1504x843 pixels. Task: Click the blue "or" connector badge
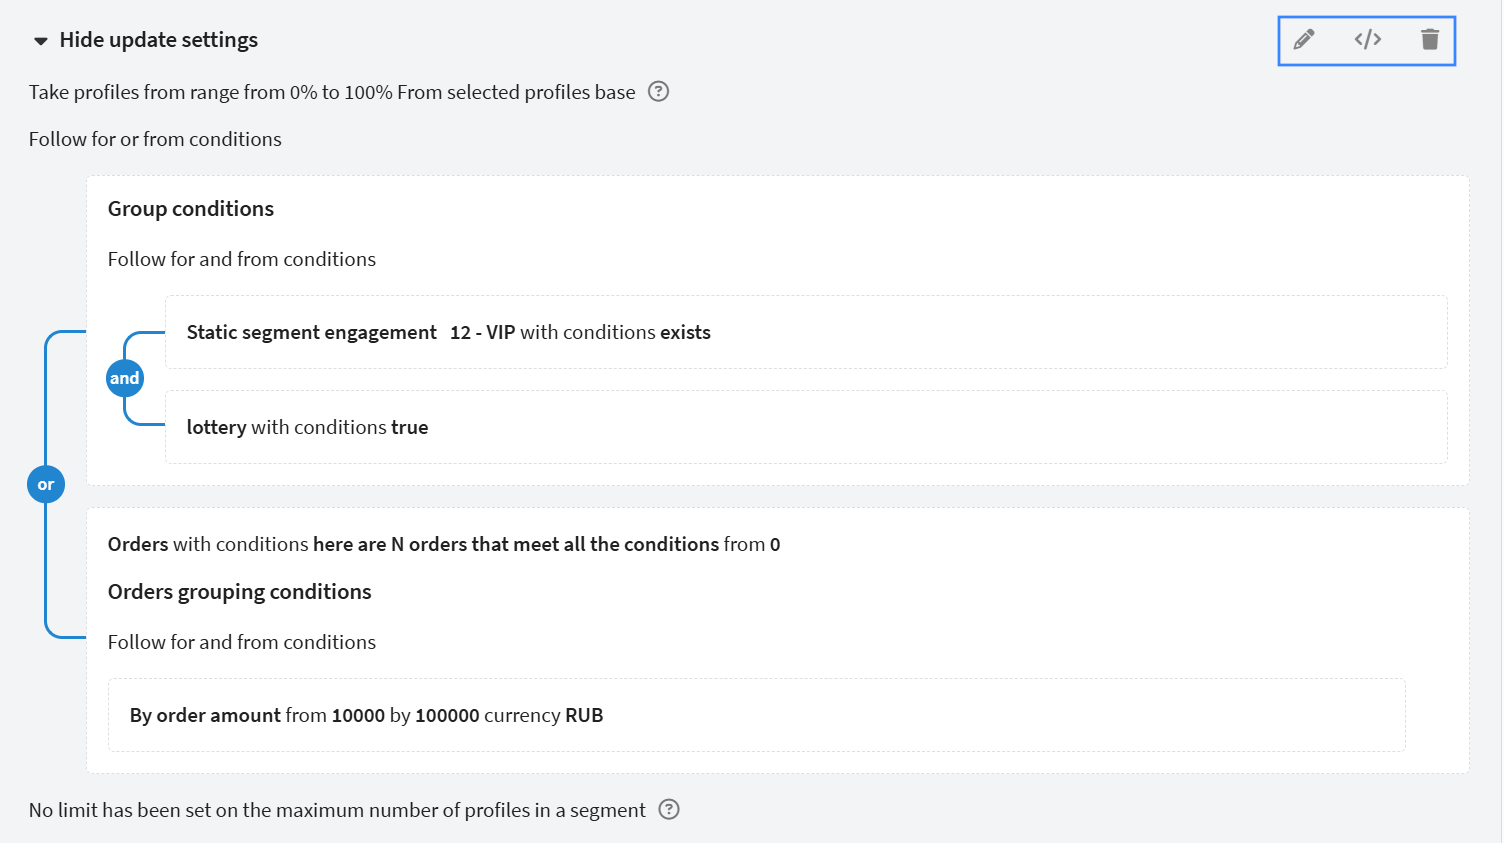tap(46, 485)
